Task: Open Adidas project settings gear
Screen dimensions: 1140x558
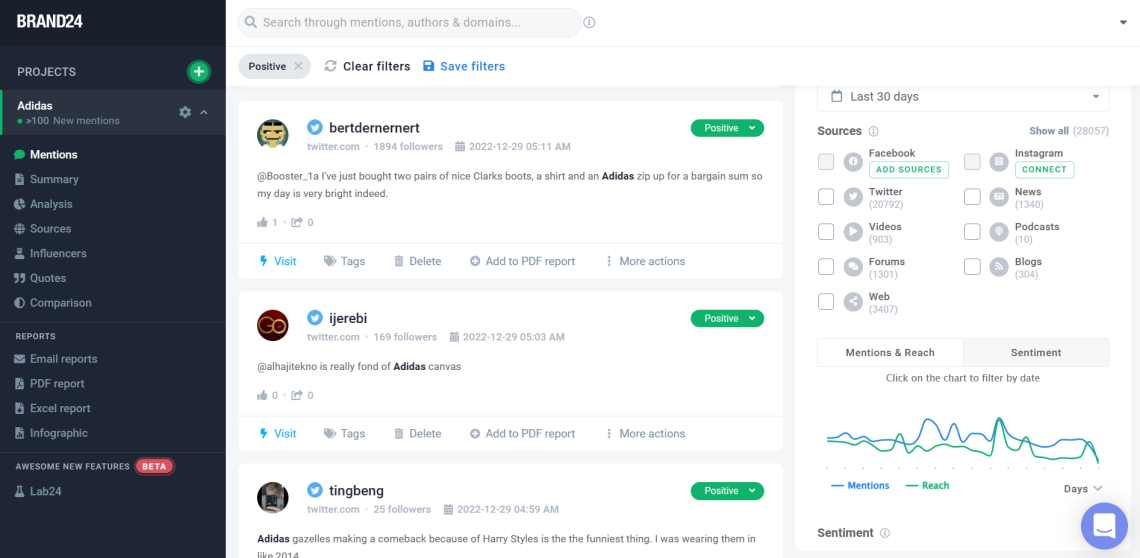Action: click(185, 112)
